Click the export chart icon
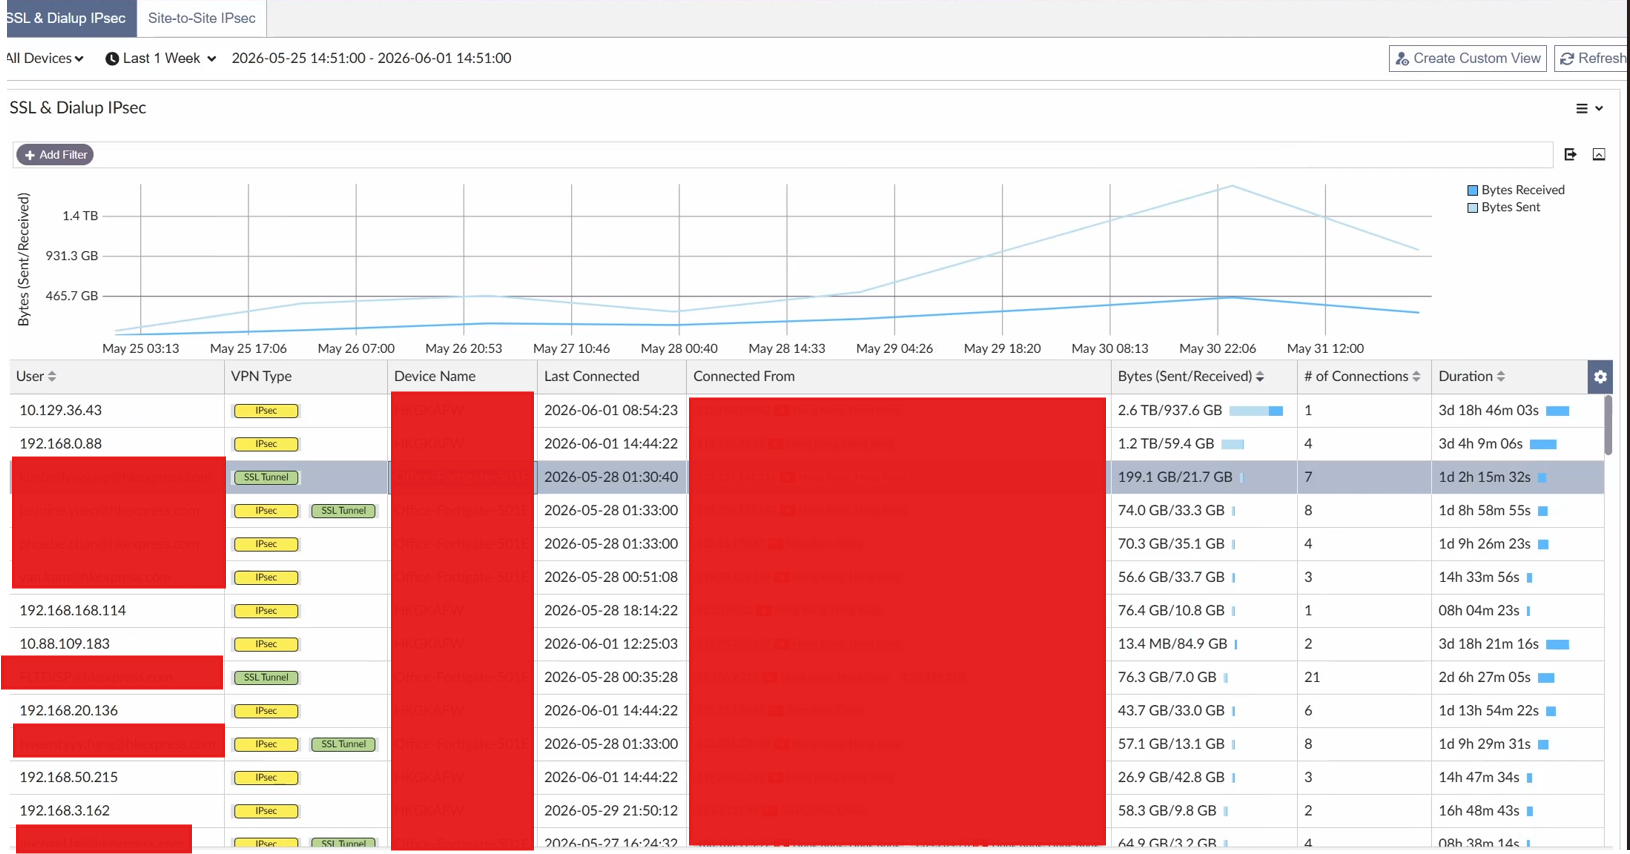Screen dimensions: 1630x854 click(x=1570, y=154)
